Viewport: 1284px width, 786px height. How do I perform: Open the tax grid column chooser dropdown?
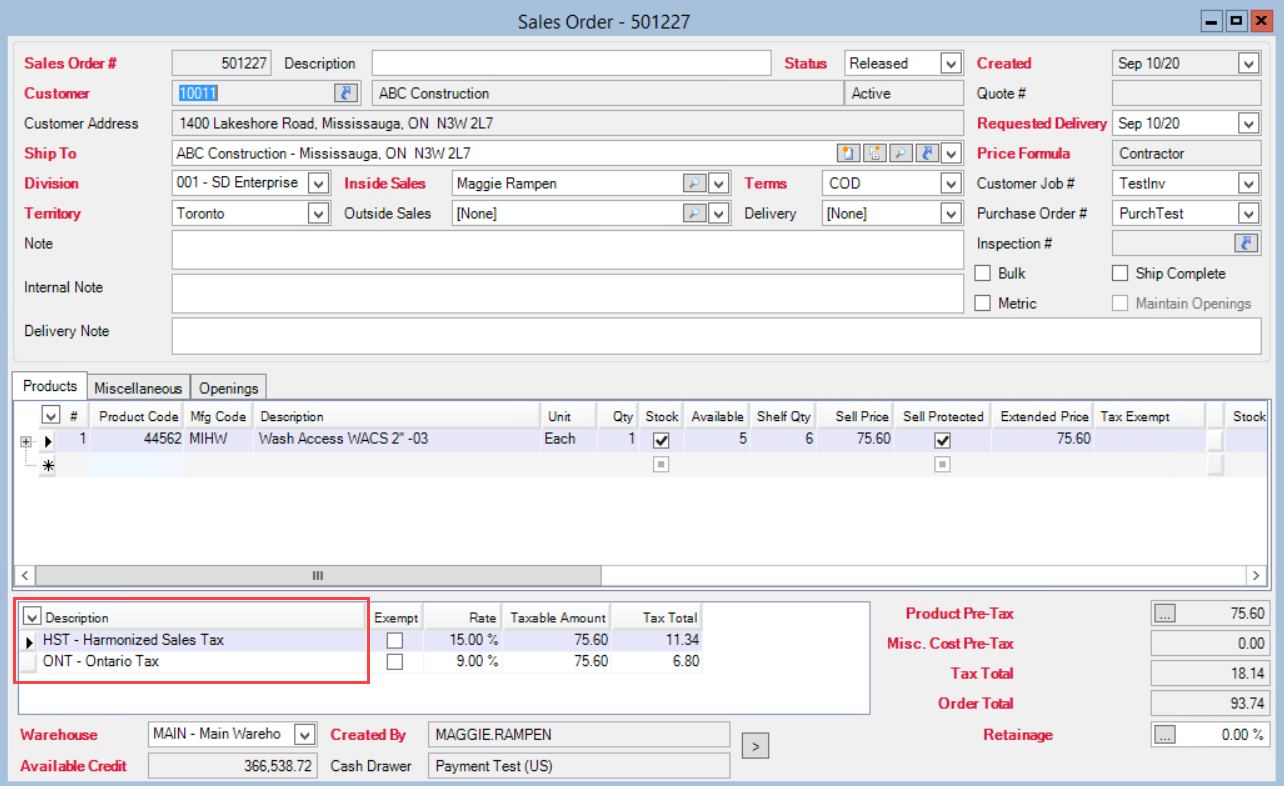point(31,617)
